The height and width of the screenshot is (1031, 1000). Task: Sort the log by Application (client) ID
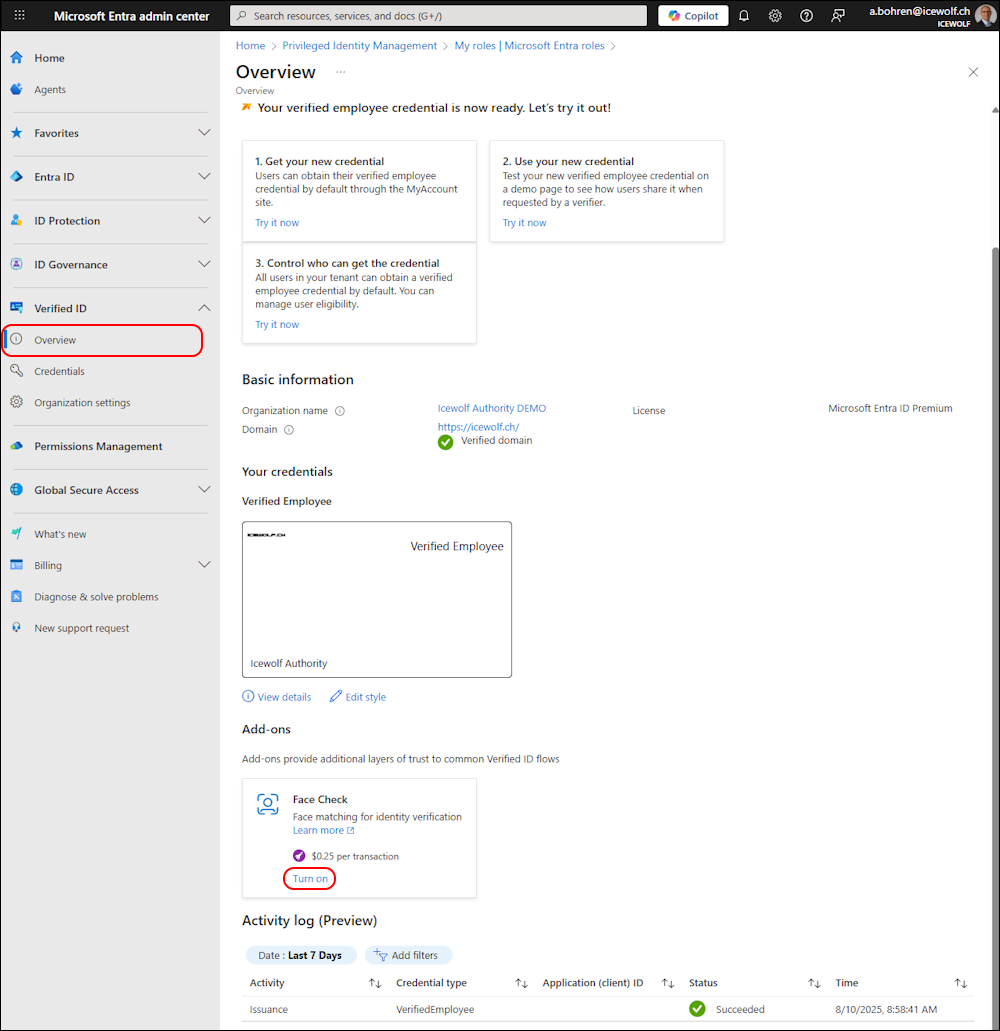click(x=668, y=983)
